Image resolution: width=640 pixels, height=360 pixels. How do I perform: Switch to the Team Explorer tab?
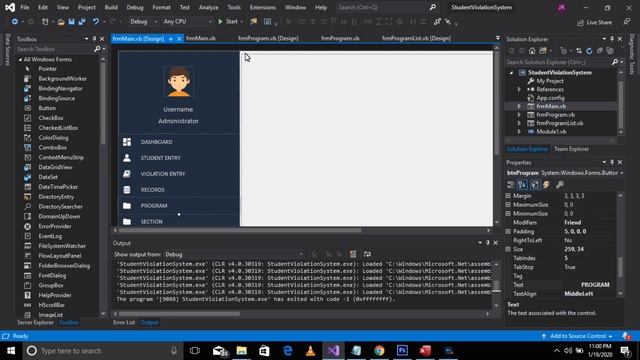click(571, 149)
